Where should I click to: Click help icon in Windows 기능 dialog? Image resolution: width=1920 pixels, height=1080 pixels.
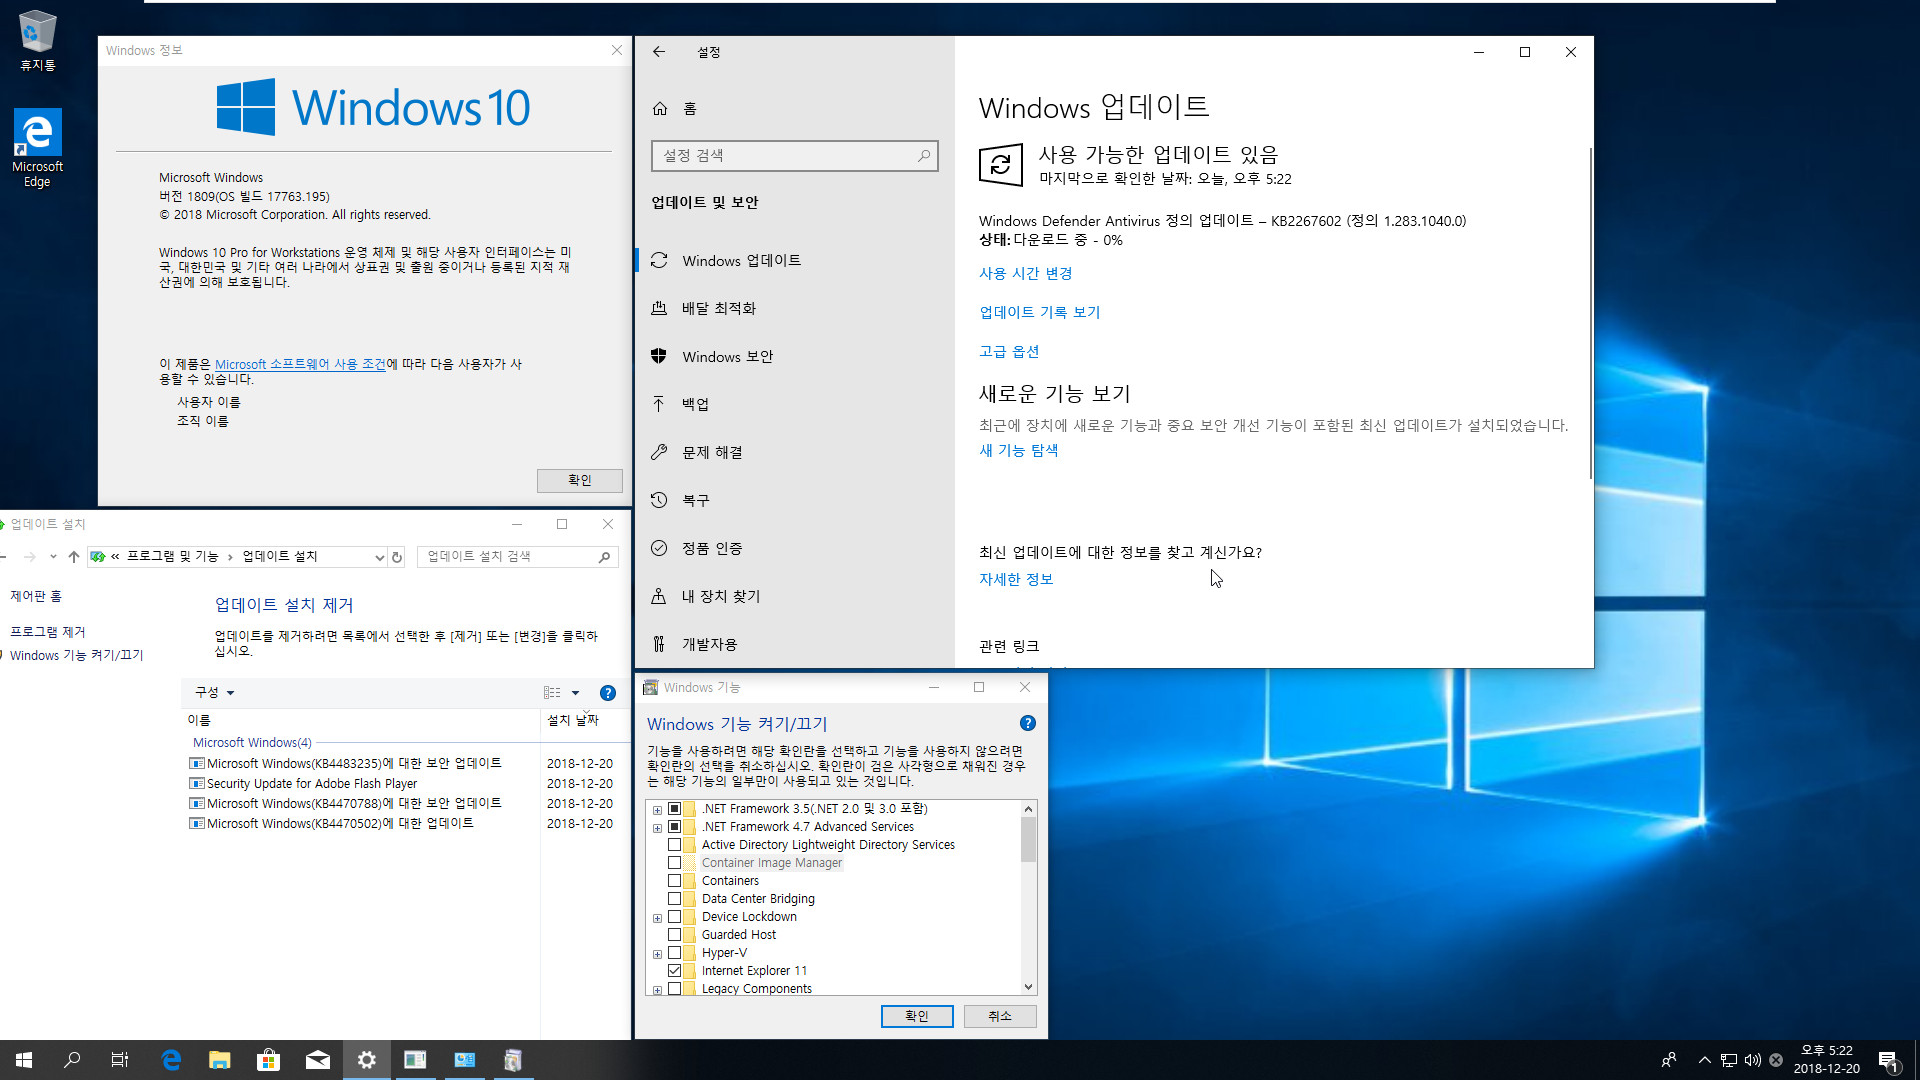(x=1027, y=723)
